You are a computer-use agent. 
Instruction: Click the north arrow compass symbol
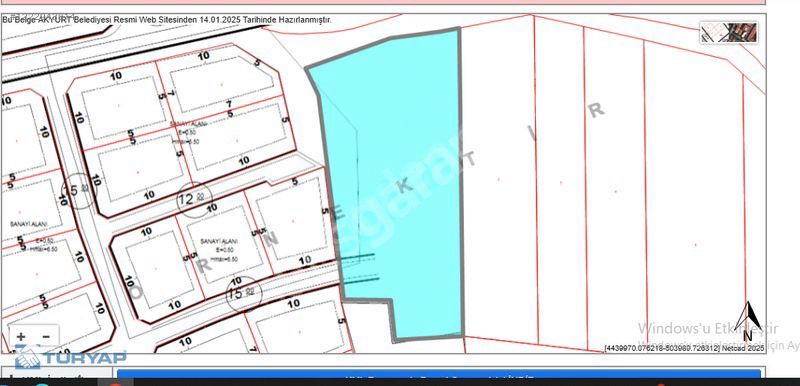[x=748, y=321]
